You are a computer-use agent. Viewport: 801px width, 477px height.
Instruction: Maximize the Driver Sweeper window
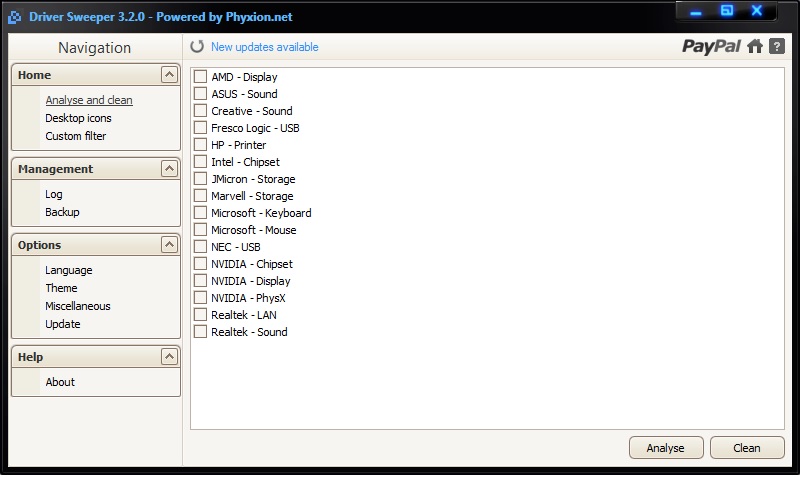tap(726, 11)
